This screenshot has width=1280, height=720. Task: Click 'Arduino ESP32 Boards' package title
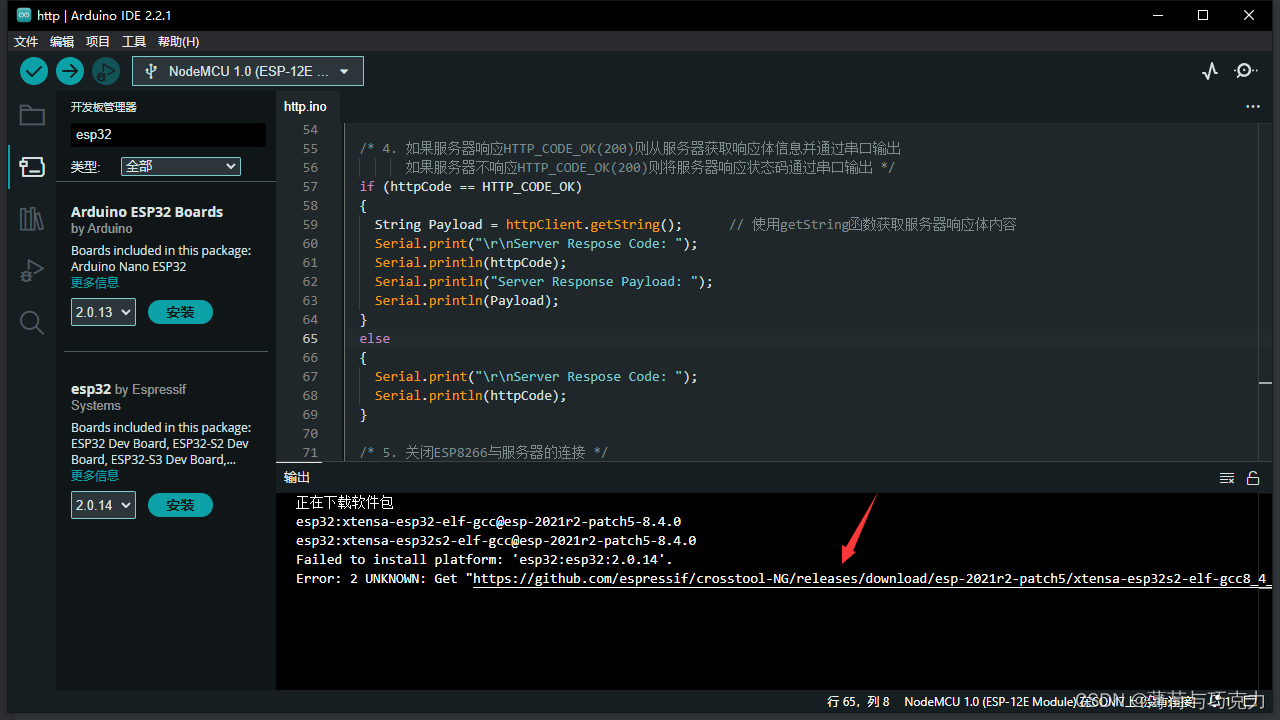[147, 212]
